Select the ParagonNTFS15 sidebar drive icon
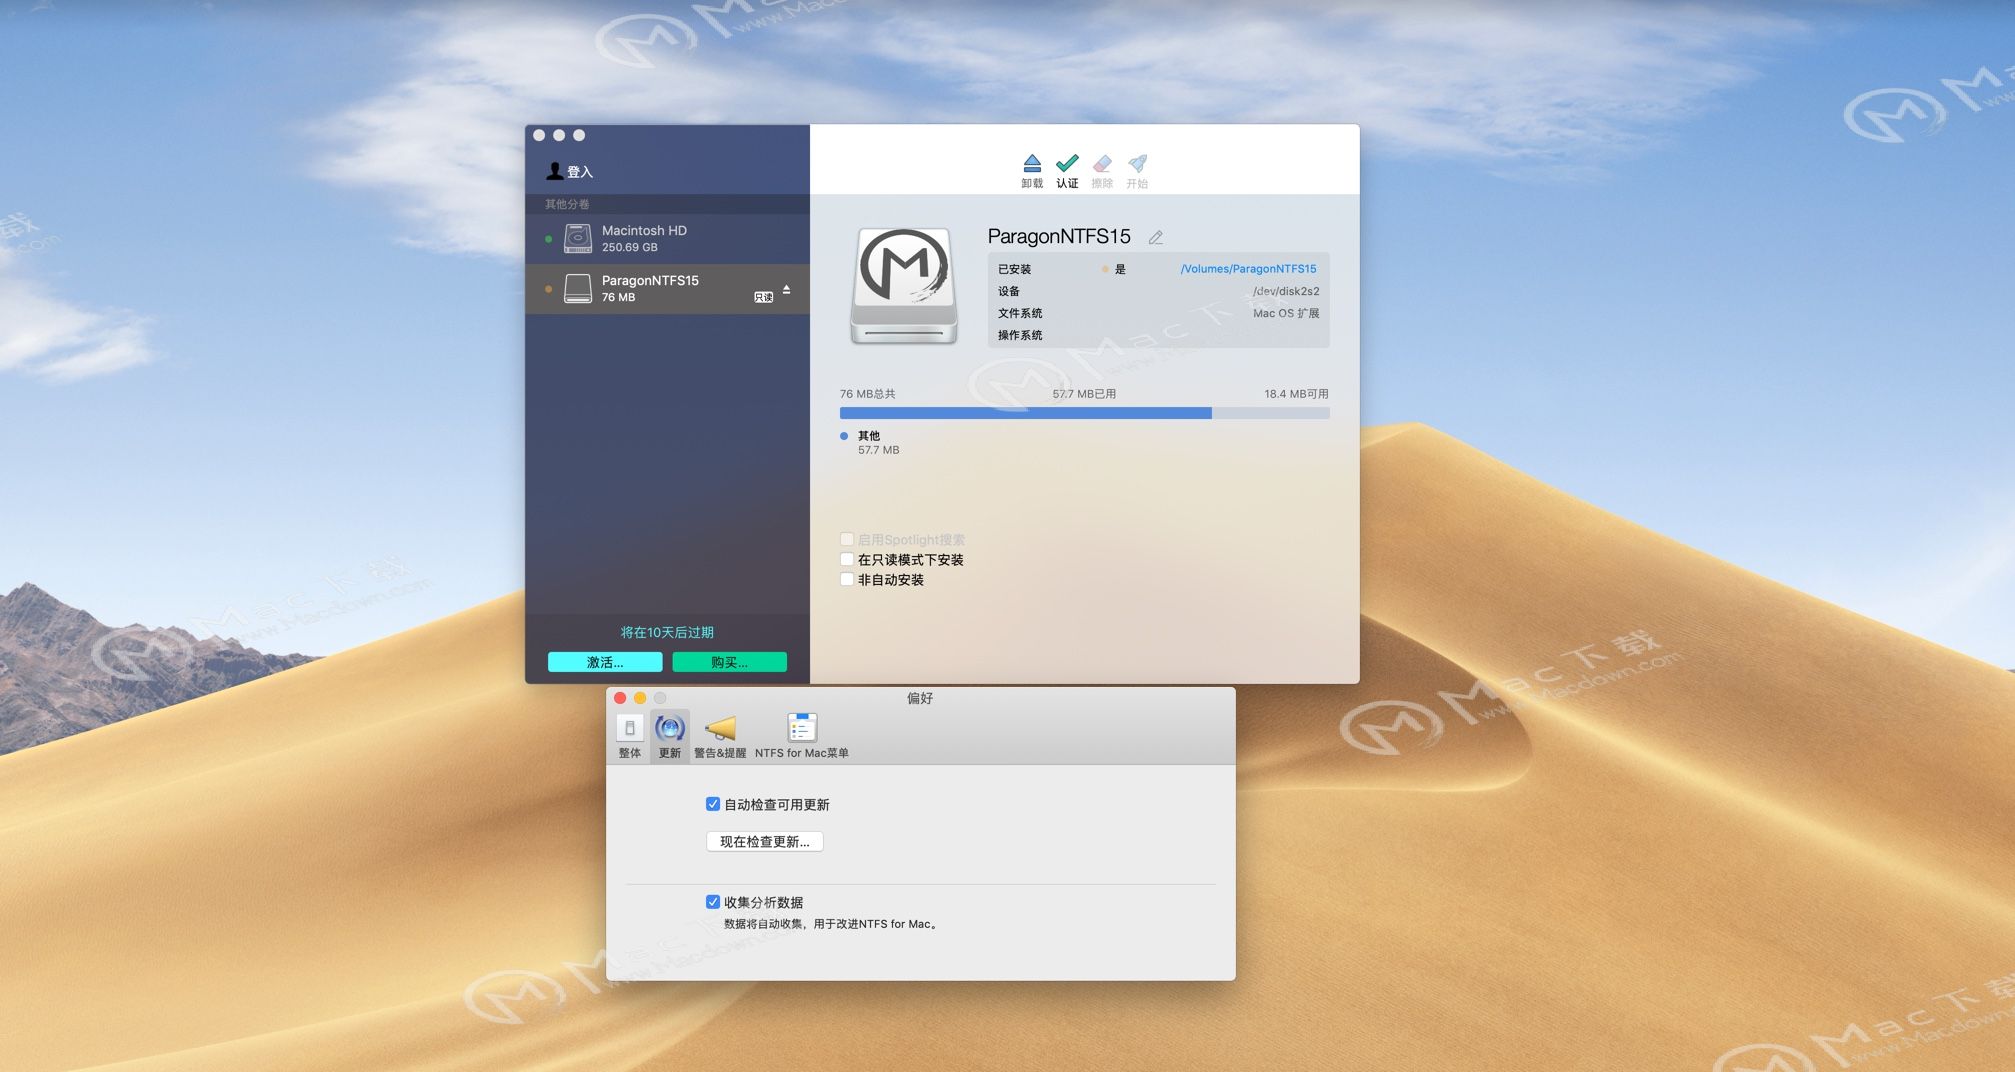 (x=578, y=289)
